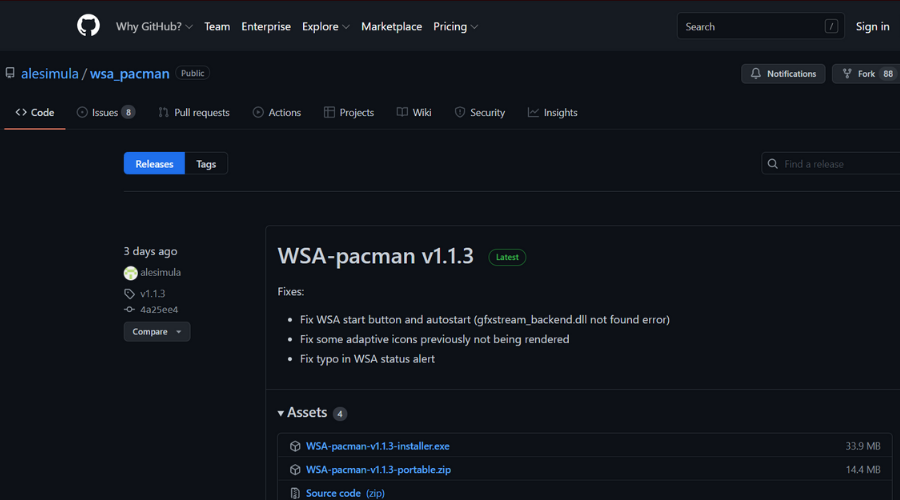Click alesimula's avatar image
The height and width of the screenshot is (500, 900).
click(x=130, y=273)
